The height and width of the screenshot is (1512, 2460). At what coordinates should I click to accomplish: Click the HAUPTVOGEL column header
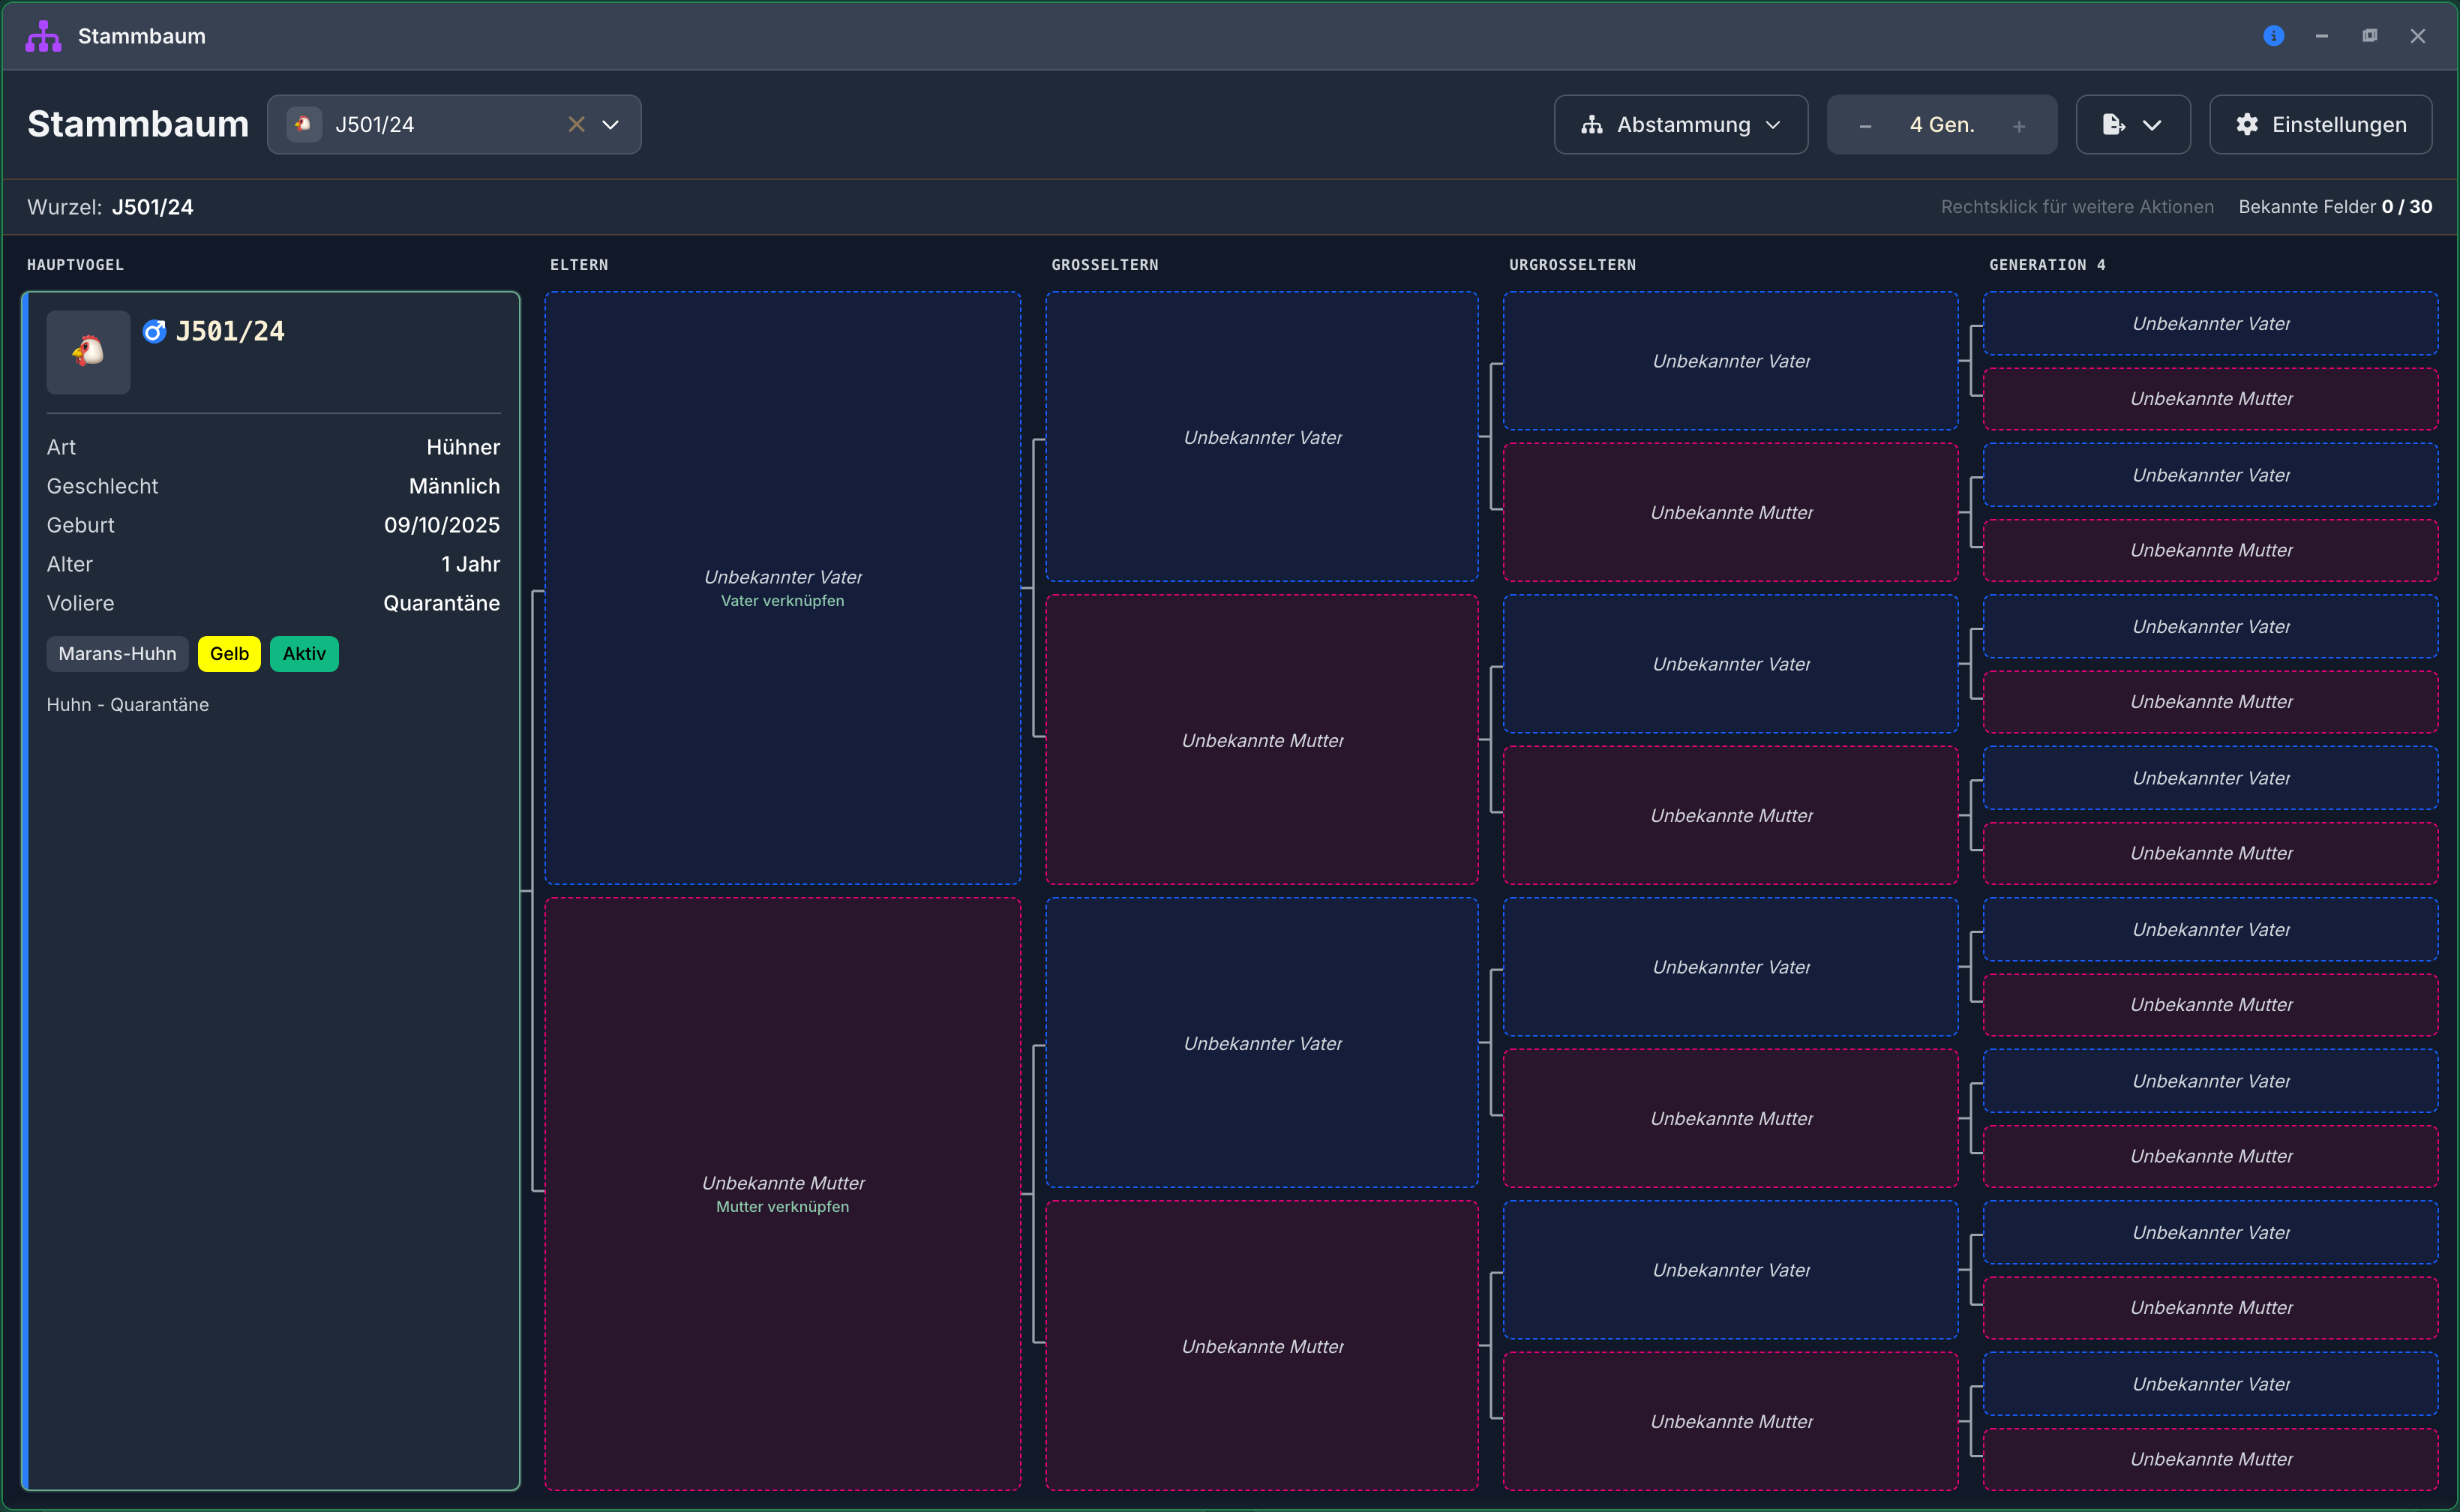[75, 265]
